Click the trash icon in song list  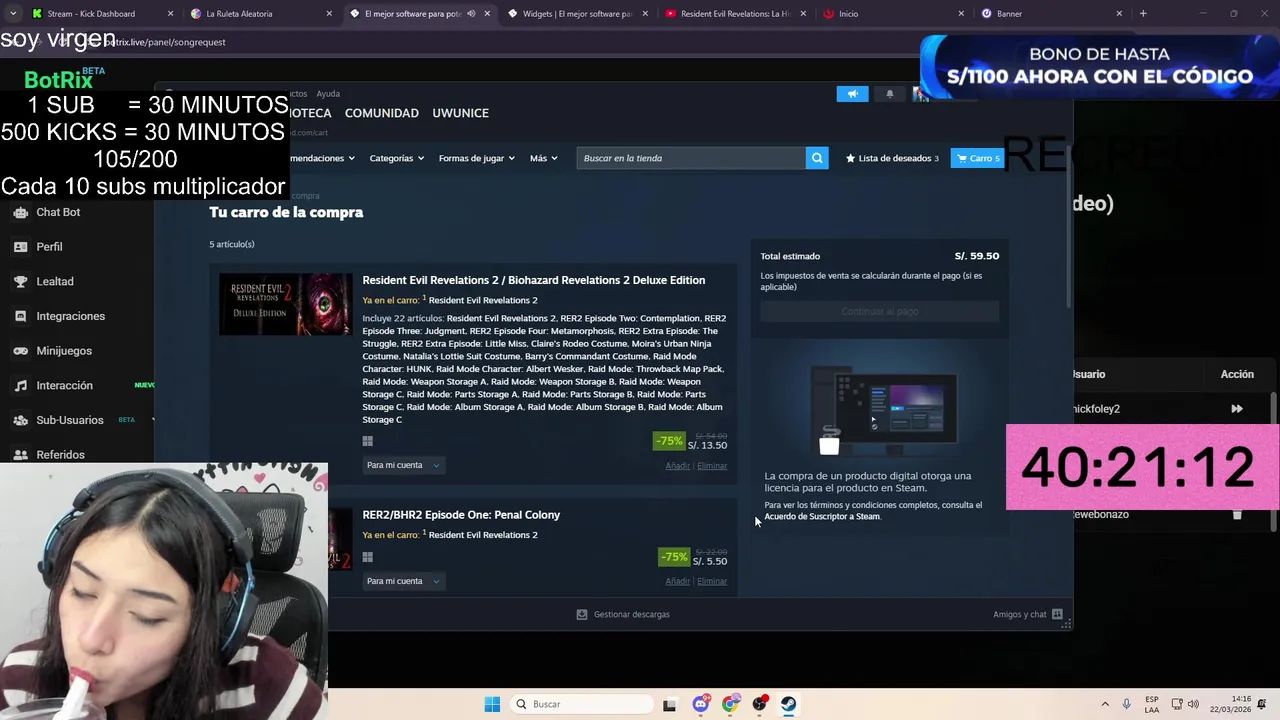(x=1237, y=514)
